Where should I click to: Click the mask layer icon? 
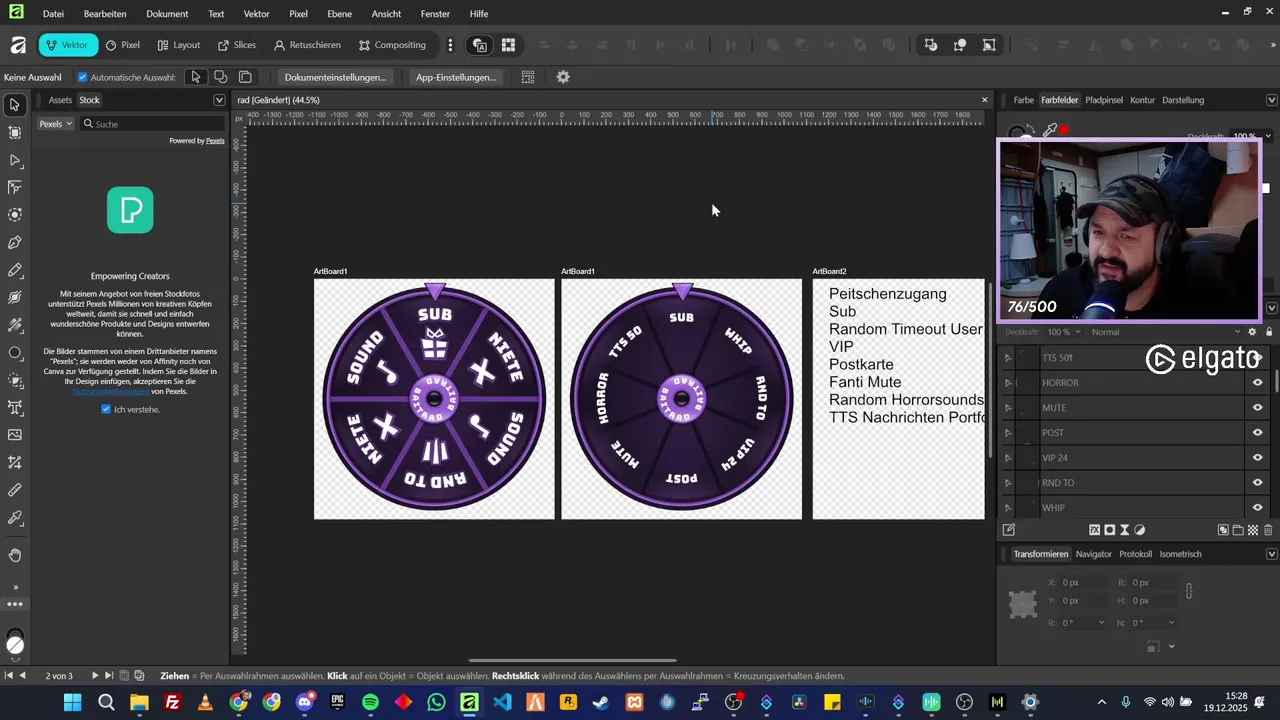coord(1110,530)
